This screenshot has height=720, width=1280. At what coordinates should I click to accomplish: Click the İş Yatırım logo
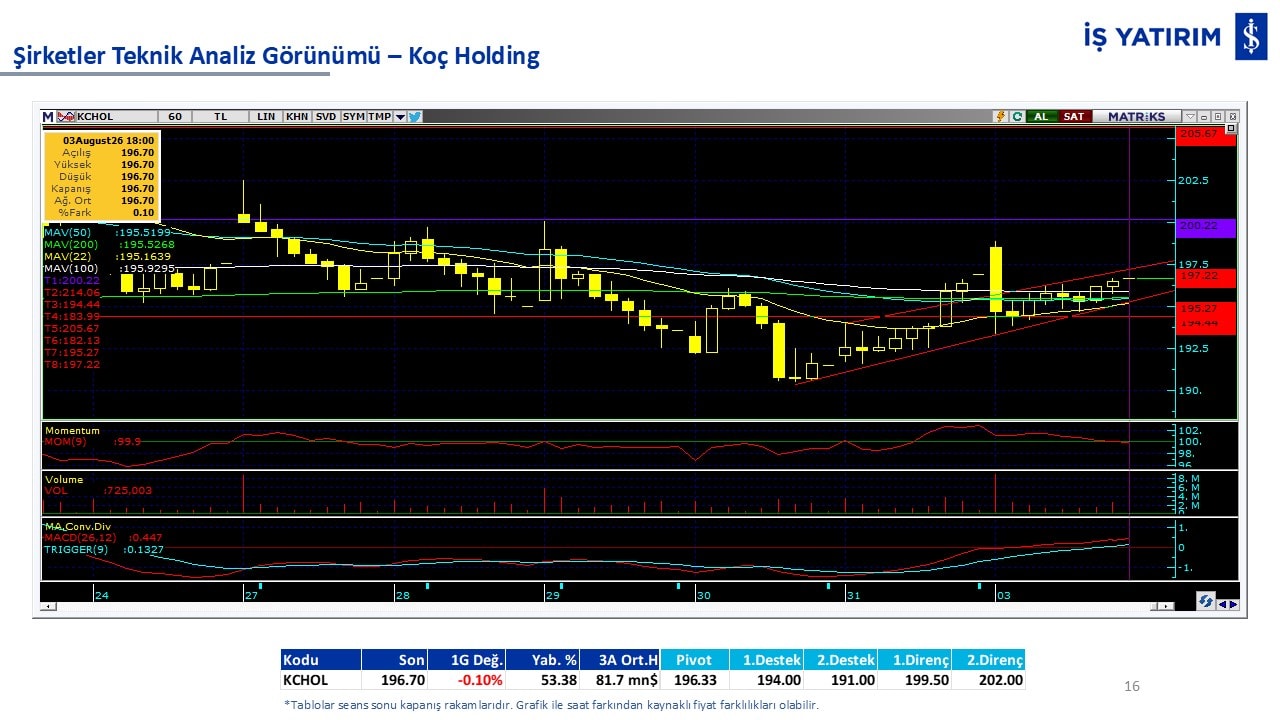pos(1175,37)
